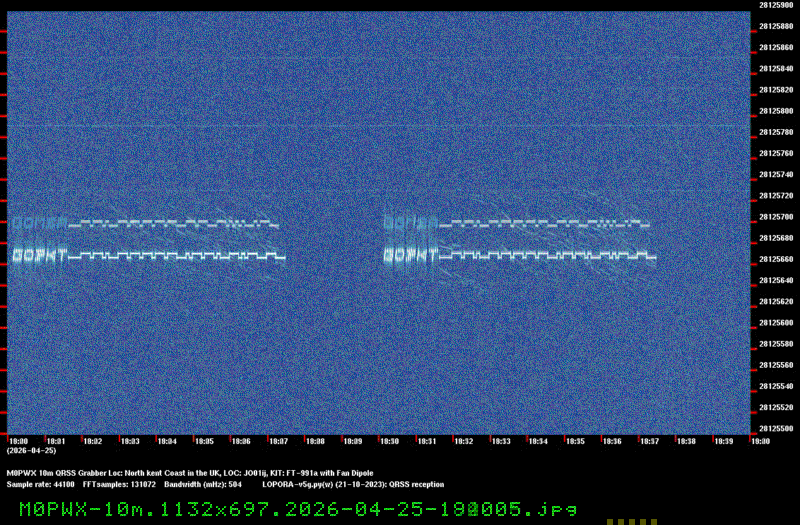Select the 18:05 time axis label

pos(204,441)
